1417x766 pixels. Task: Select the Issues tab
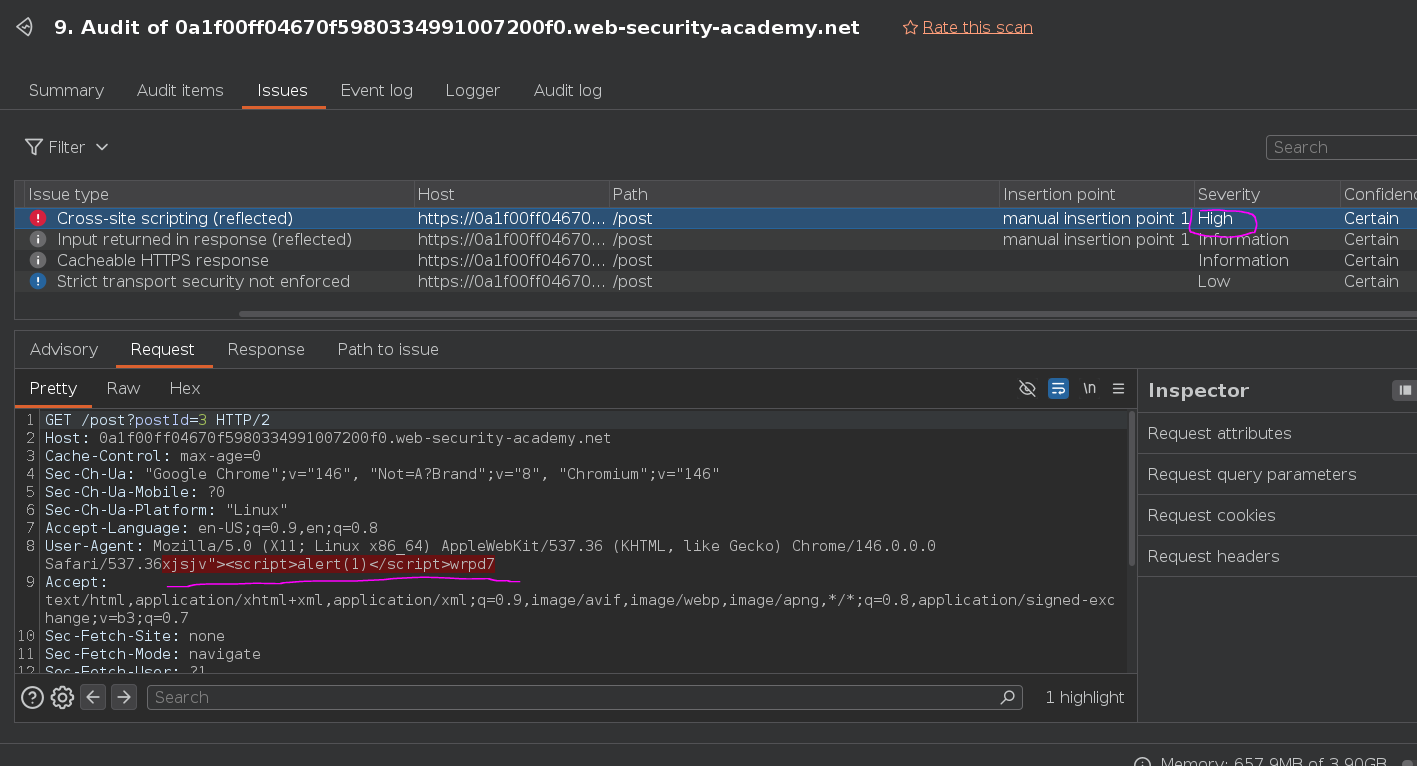point(283,90)
